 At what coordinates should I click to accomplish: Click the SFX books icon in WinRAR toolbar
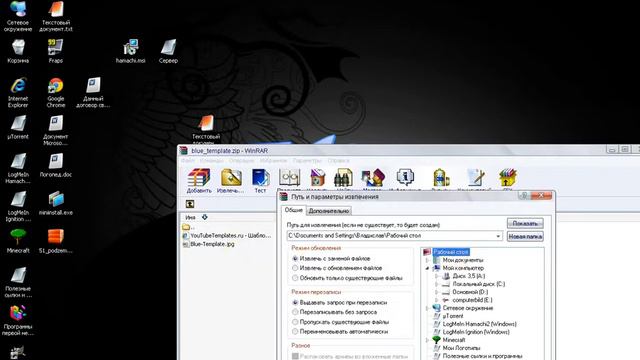tap(508, 179)
